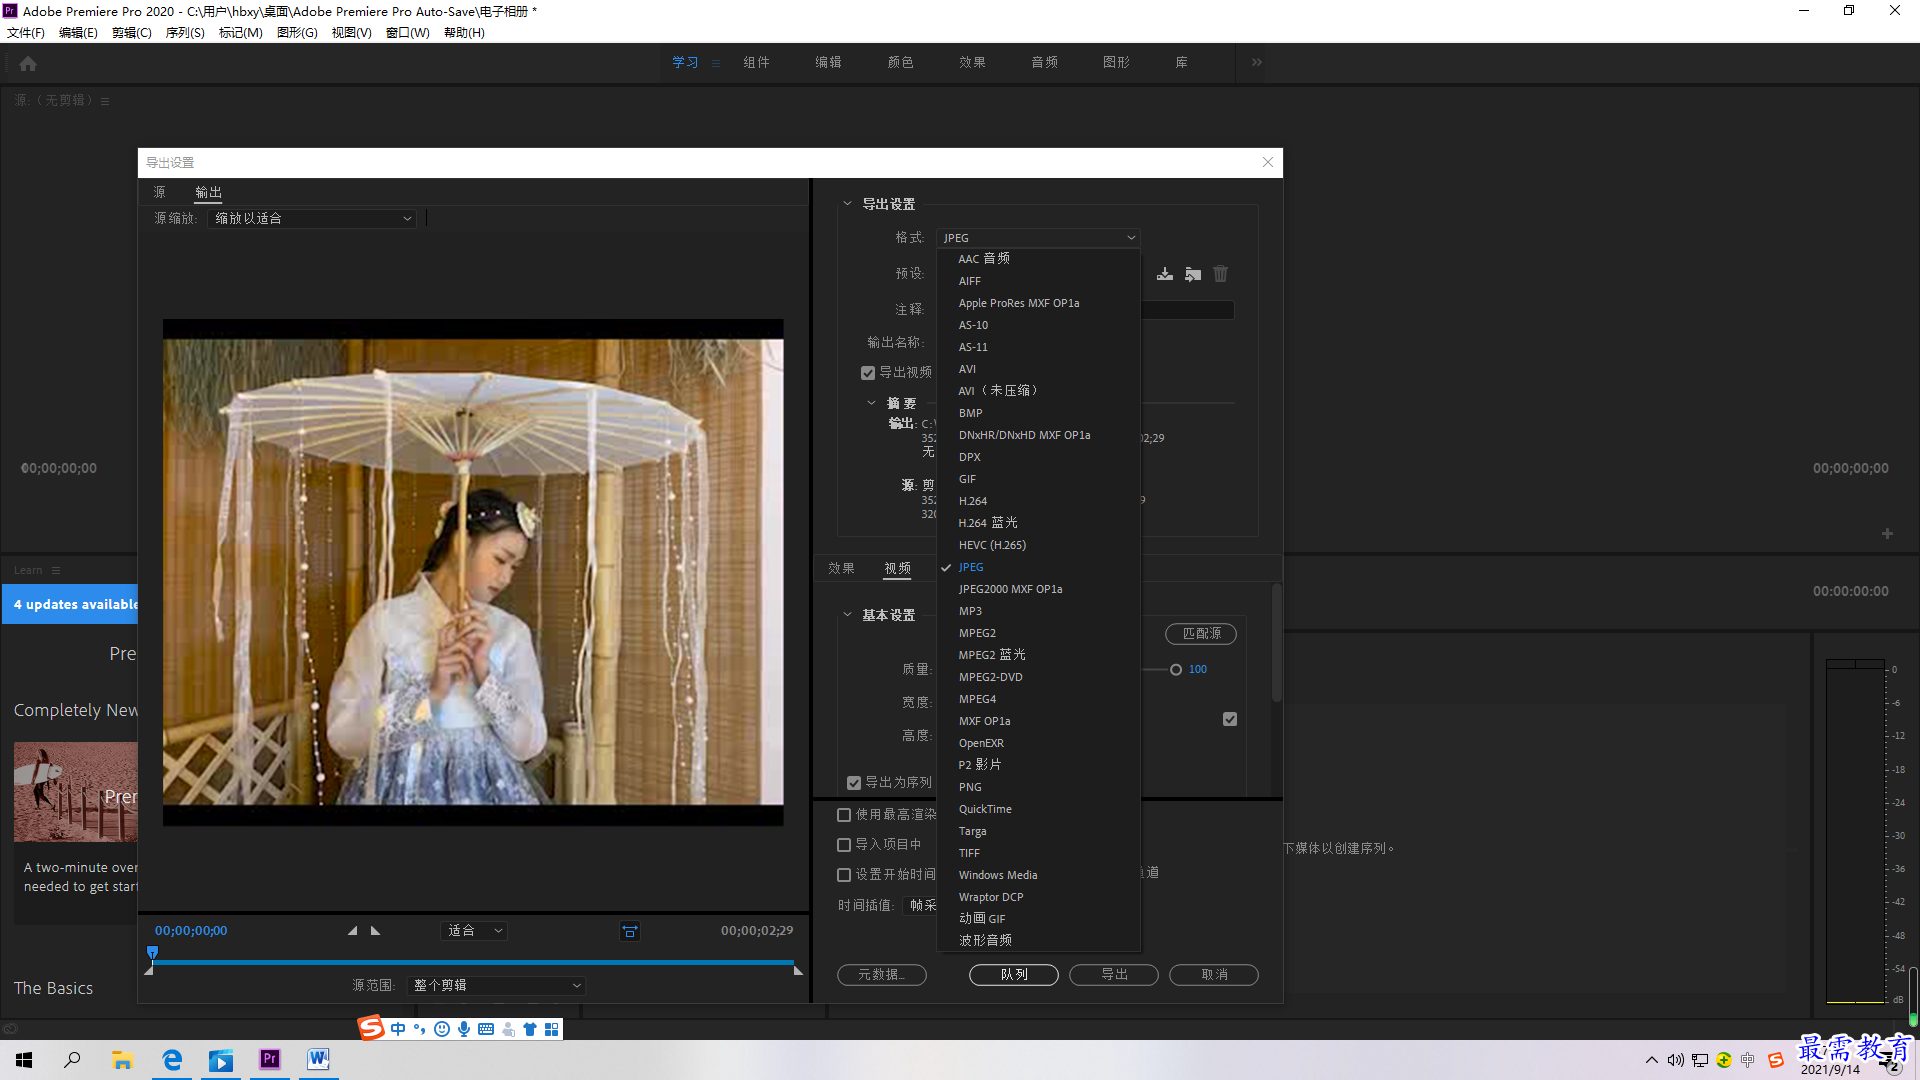This screenshot has width=1920, height=1080.
Task: Enable 导入项目中 checkbox
Action: (844, 845)
